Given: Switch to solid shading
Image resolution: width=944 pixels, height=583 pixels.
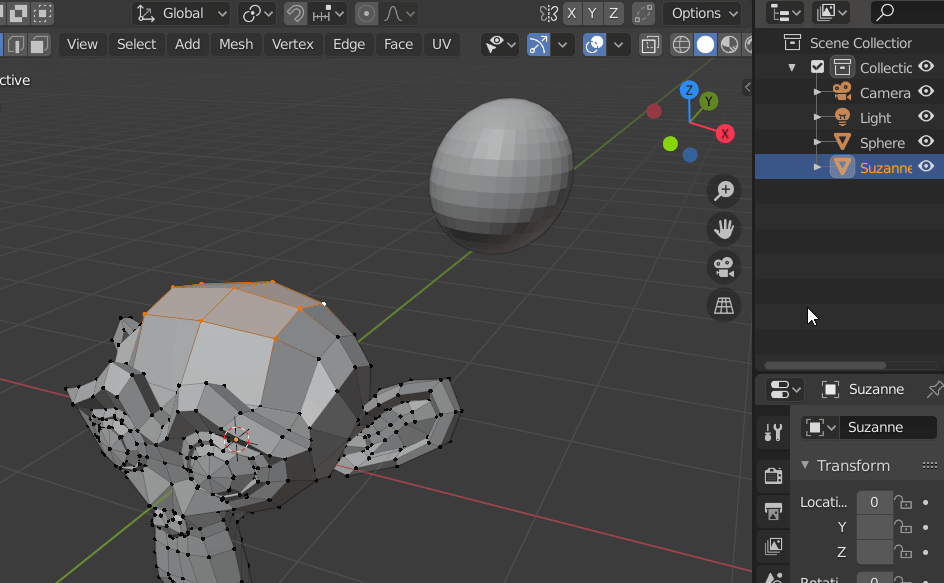Looking at the screenshot, I should [705, 45].
